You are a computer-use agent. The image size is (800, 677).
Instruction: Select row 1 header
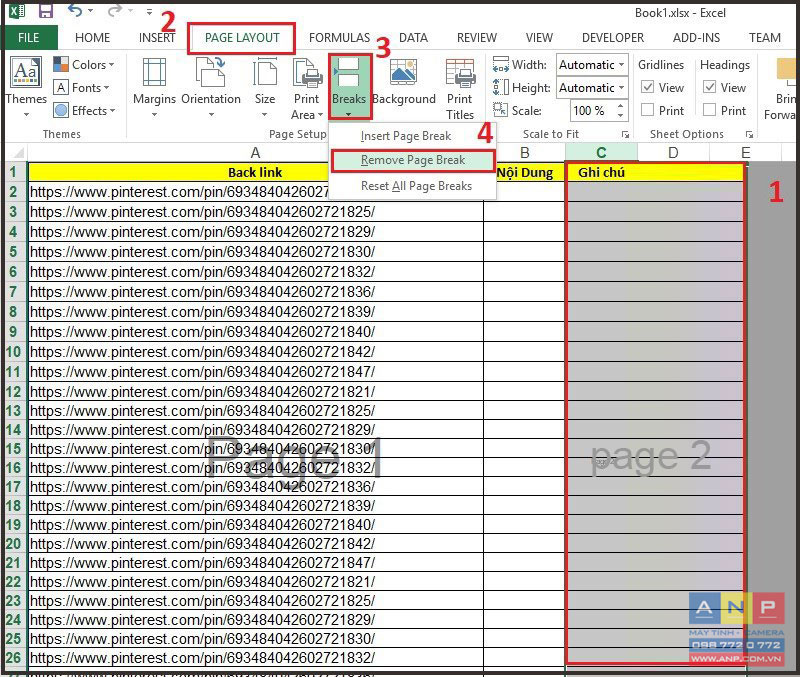click(x=14, y=172)
